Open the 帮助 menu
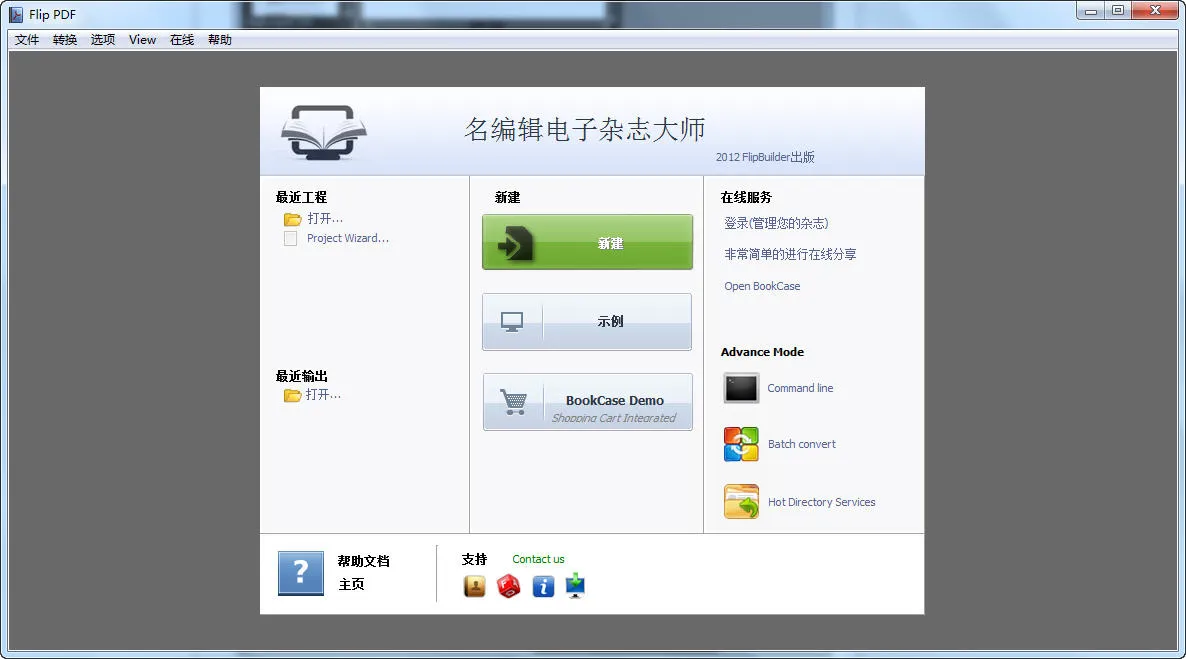 click(x=220, y=39)
